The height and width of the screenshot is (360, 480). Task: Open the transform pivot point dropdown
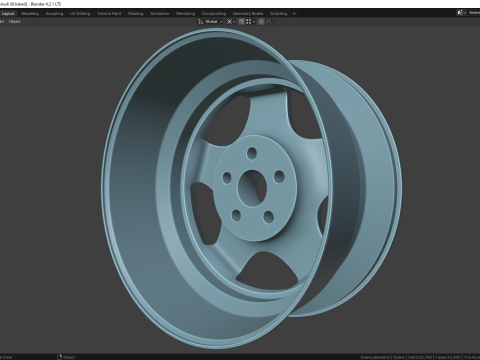click(x=231, y=22)
